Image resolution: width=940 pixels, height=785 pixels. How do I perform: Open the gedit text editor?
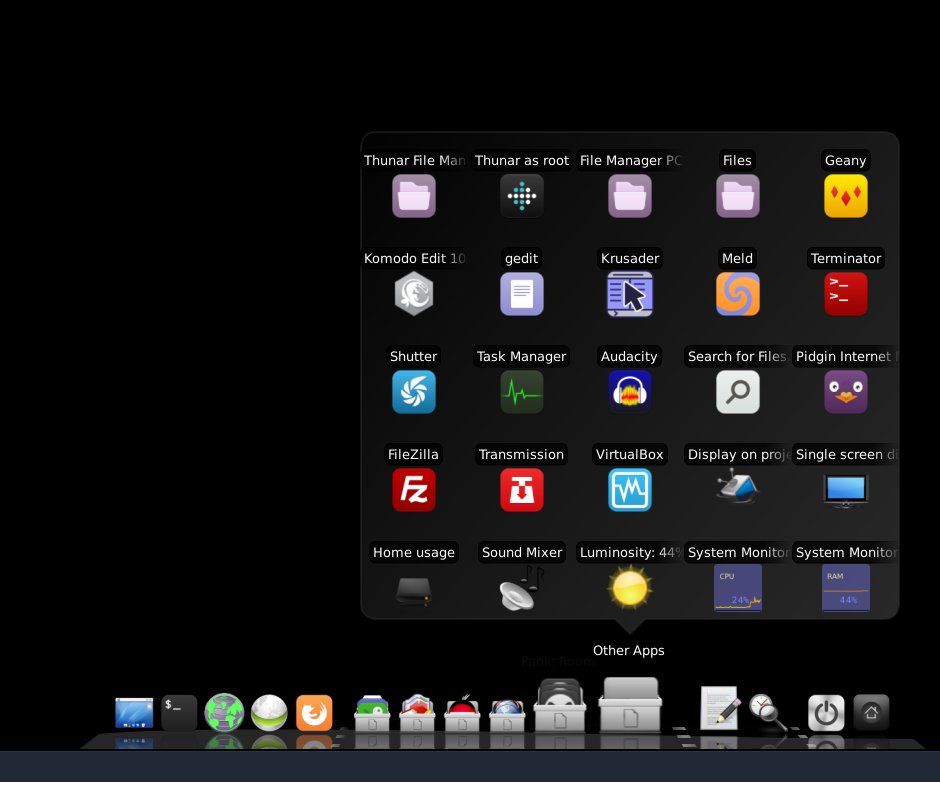pos(522,294)
